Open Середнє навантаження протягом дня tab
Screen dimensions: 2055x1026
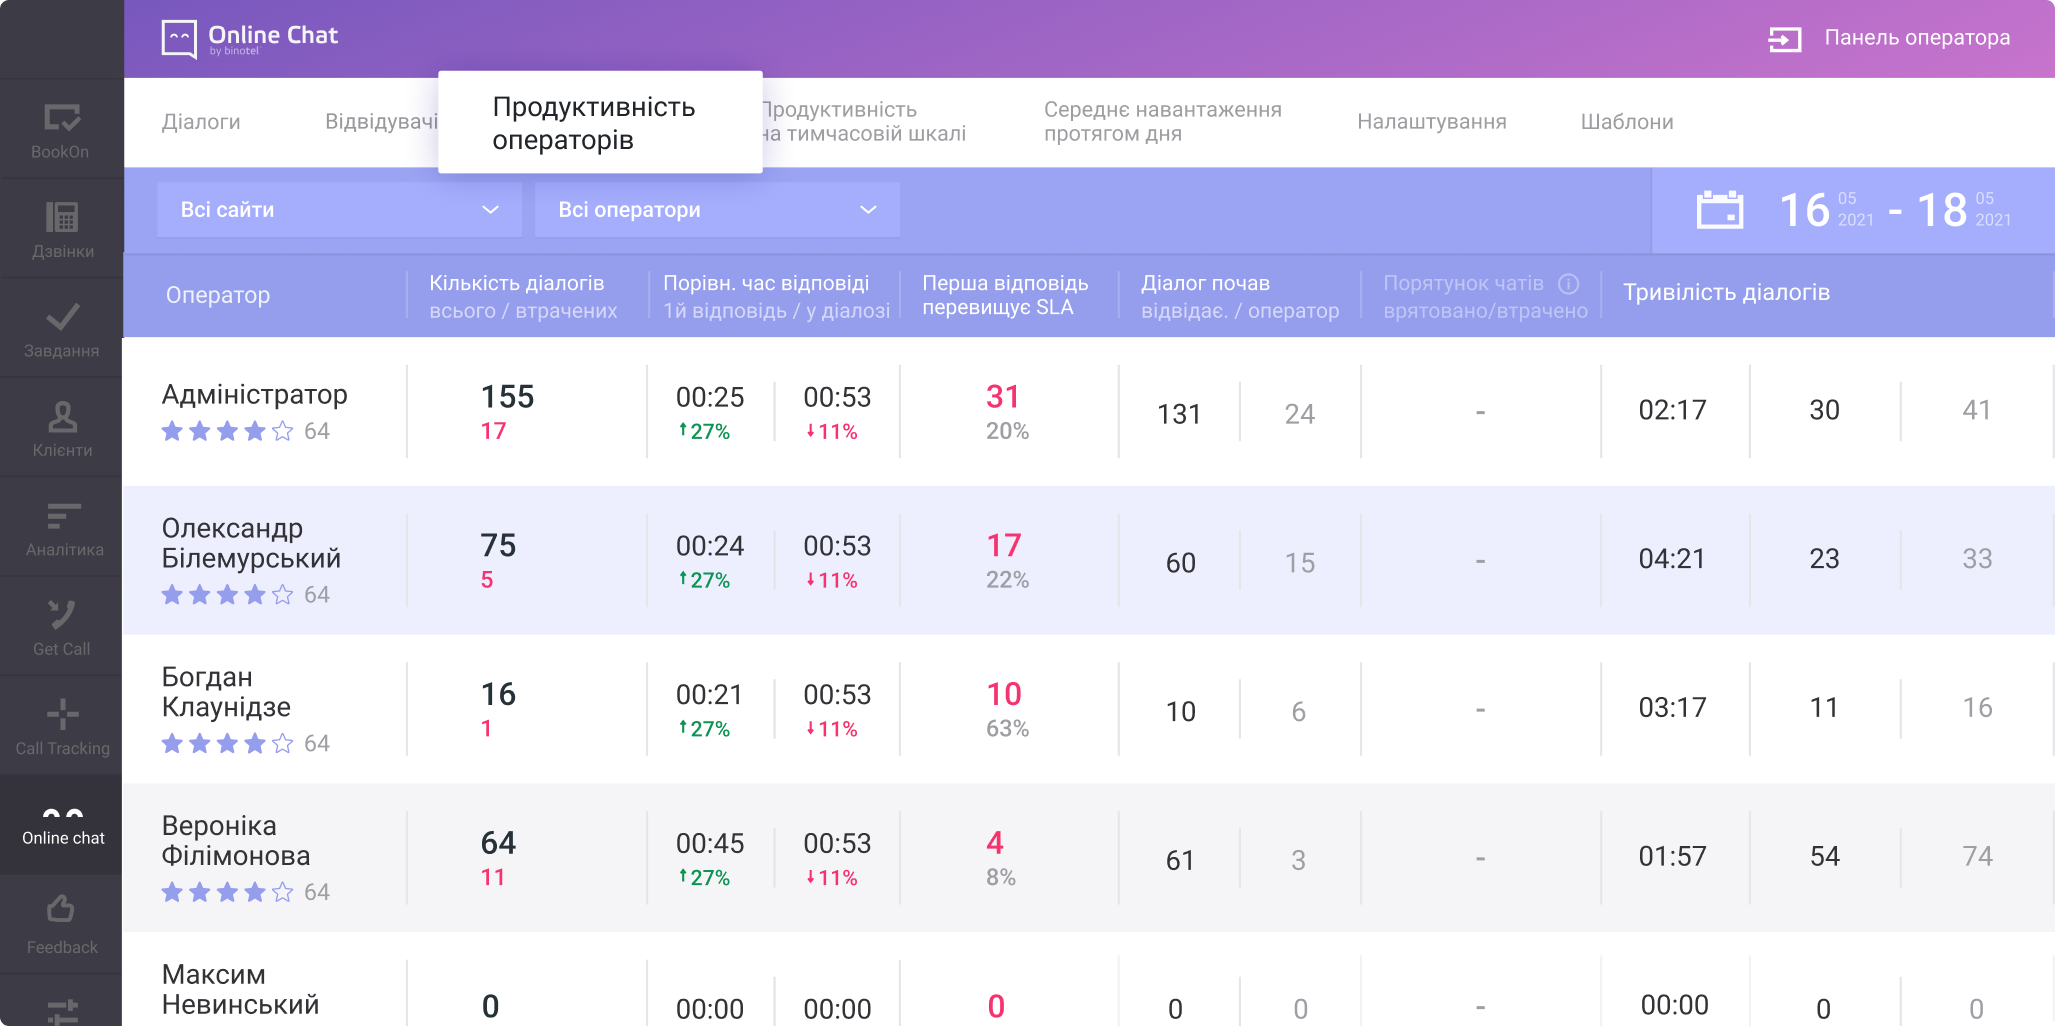[x=1162, y=122]
